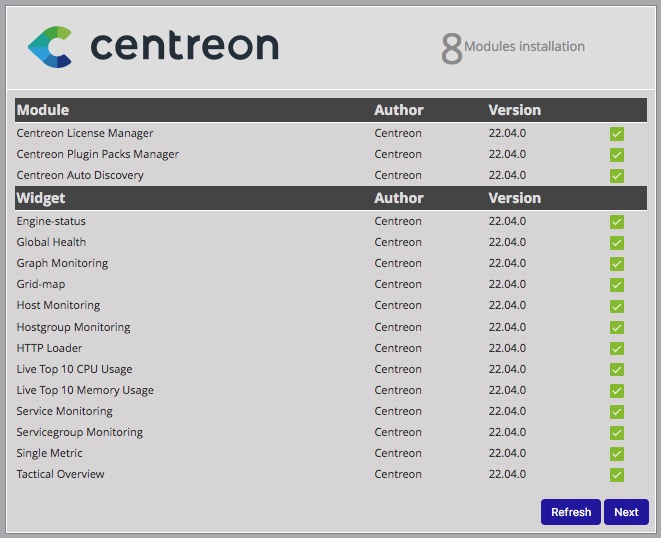661x538 pixels.
Task: Click the green check beside Grid-map widget
Action: pyautogui.click(x=617, y=285)
